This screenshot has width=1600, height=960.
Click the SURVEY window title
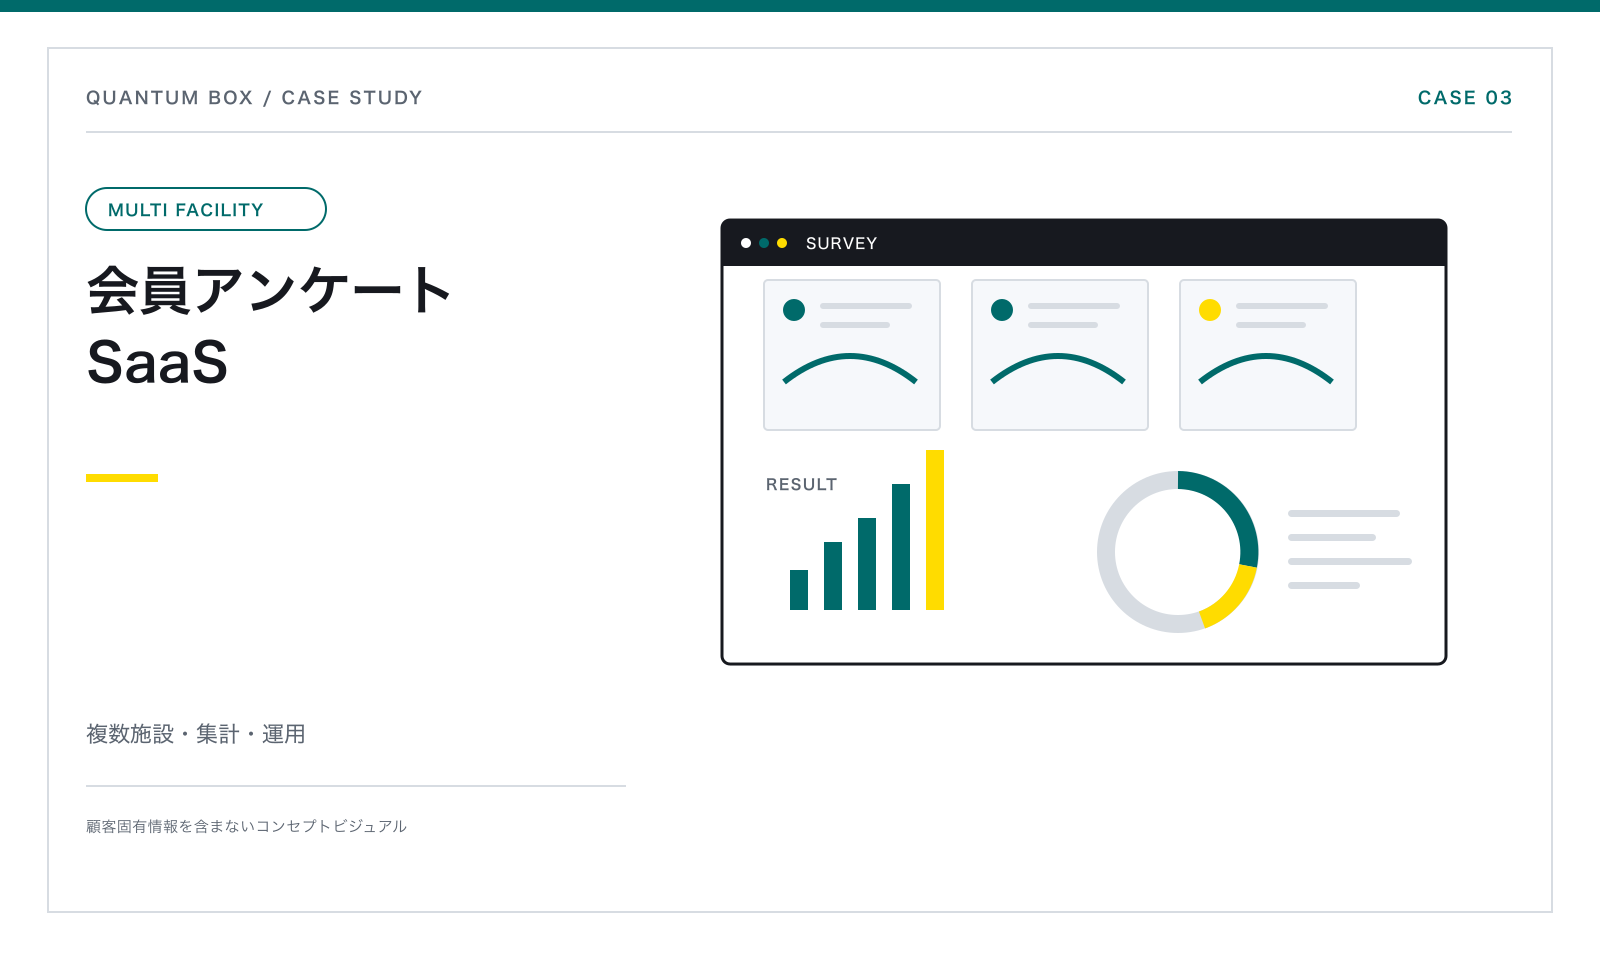(x=841, y=243)
